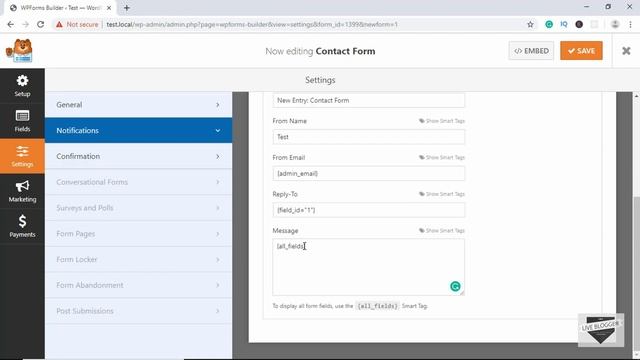Click the EMBED button

point(531,51)
